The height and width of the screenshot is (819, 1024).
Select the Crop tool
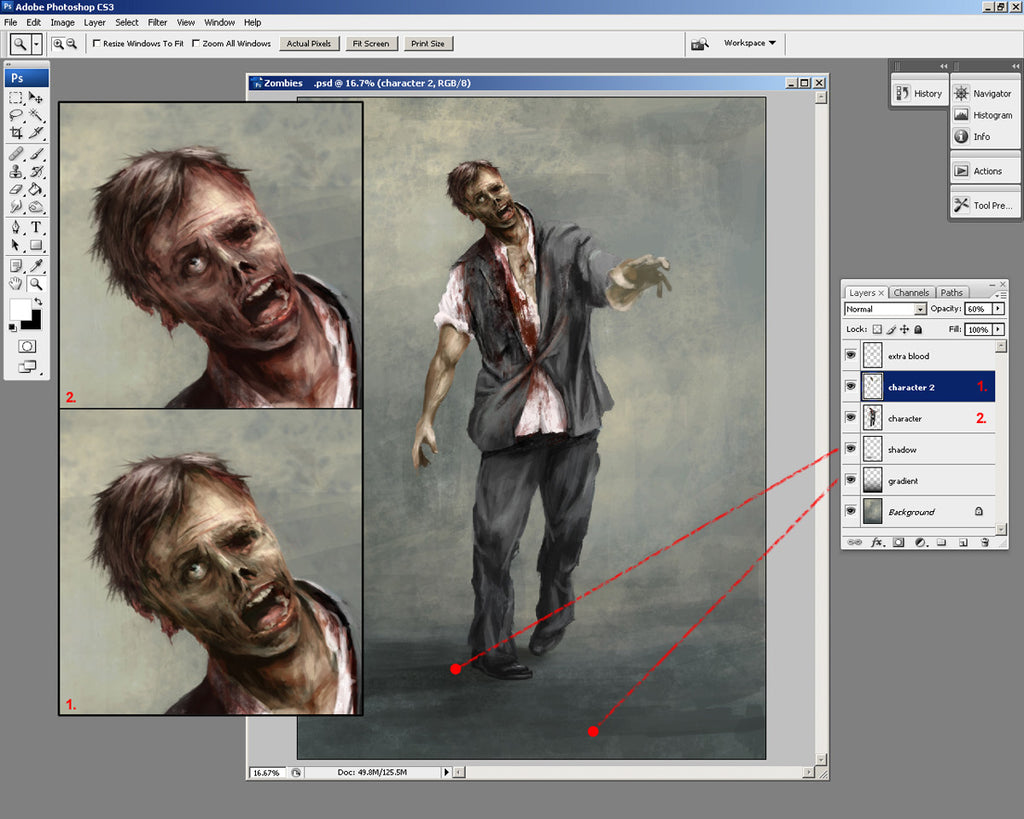[15, 133]
